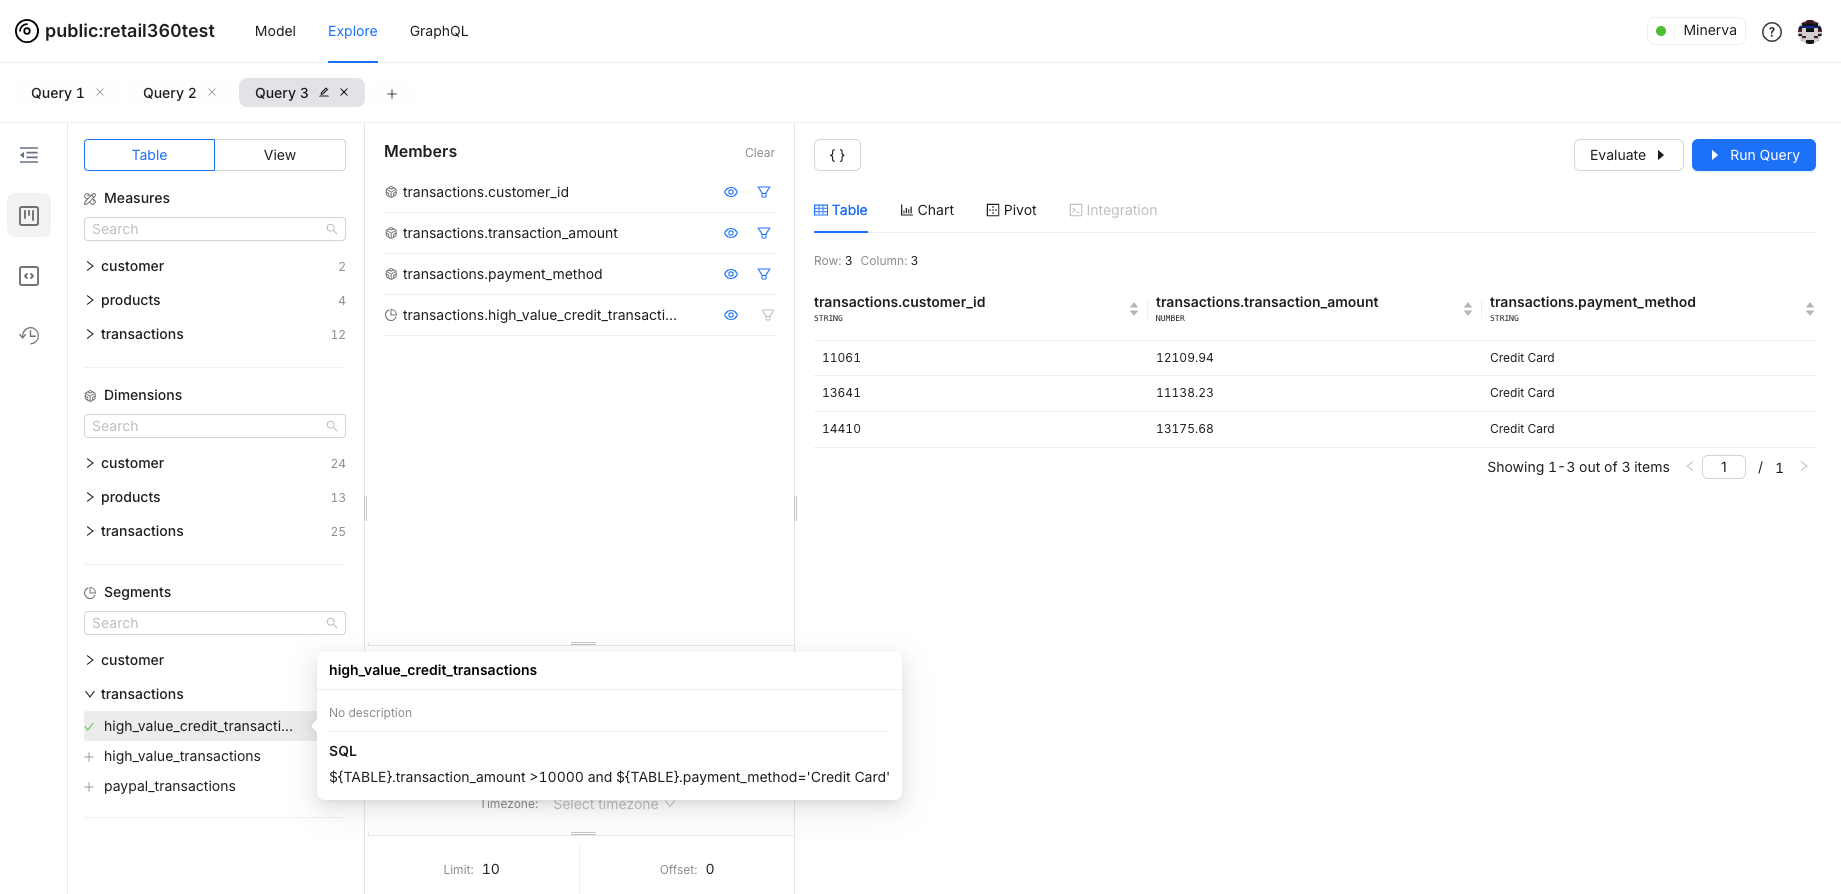Image resolution: width=1841 pixels, height=894 pixels.
Task: Toggle visibility of the high_value_credit segment member
Action: pos(731,315)
